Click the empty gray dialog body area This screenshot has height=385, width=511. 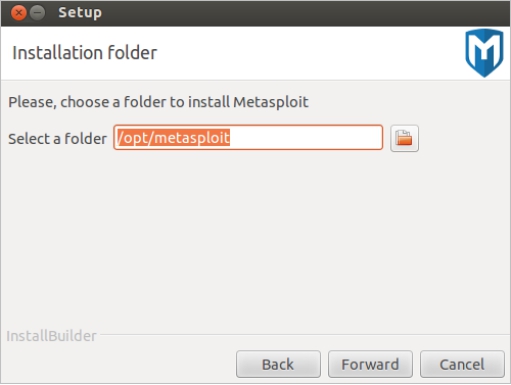click(255, 240)
